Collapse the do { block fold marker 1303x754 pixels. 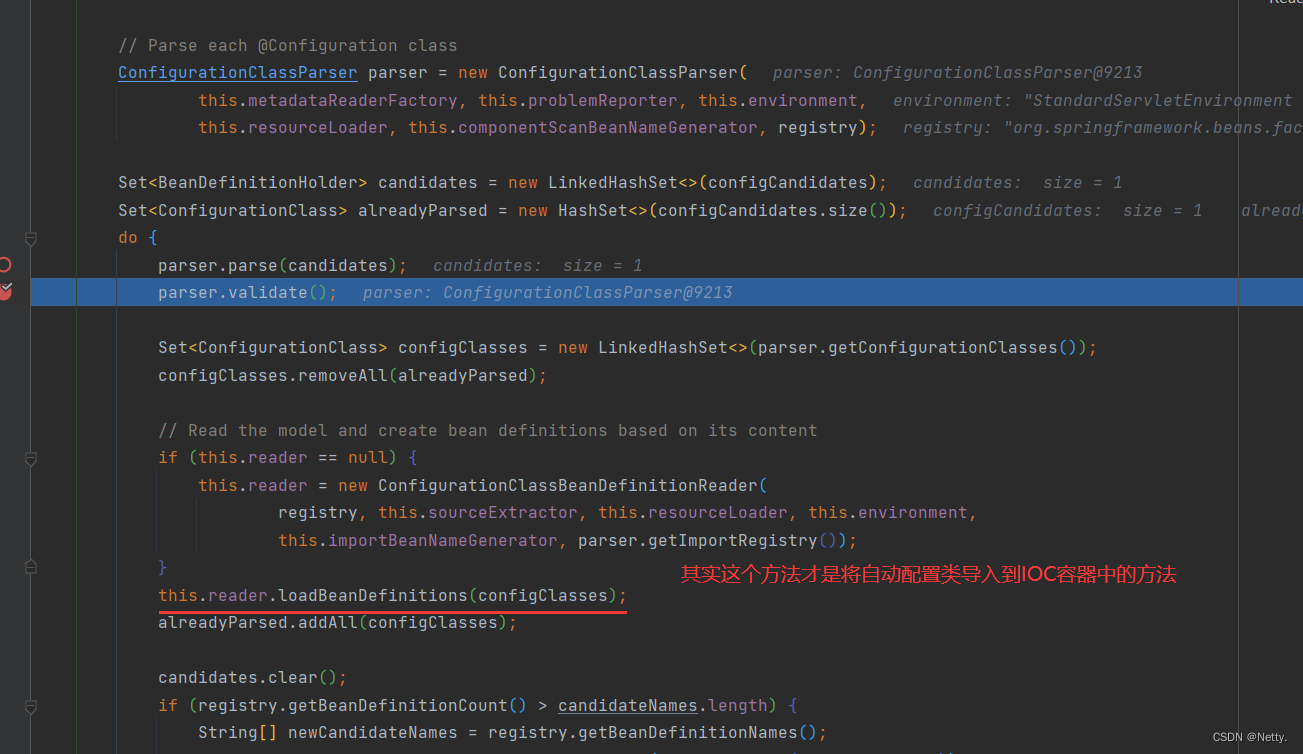[30, 238]
